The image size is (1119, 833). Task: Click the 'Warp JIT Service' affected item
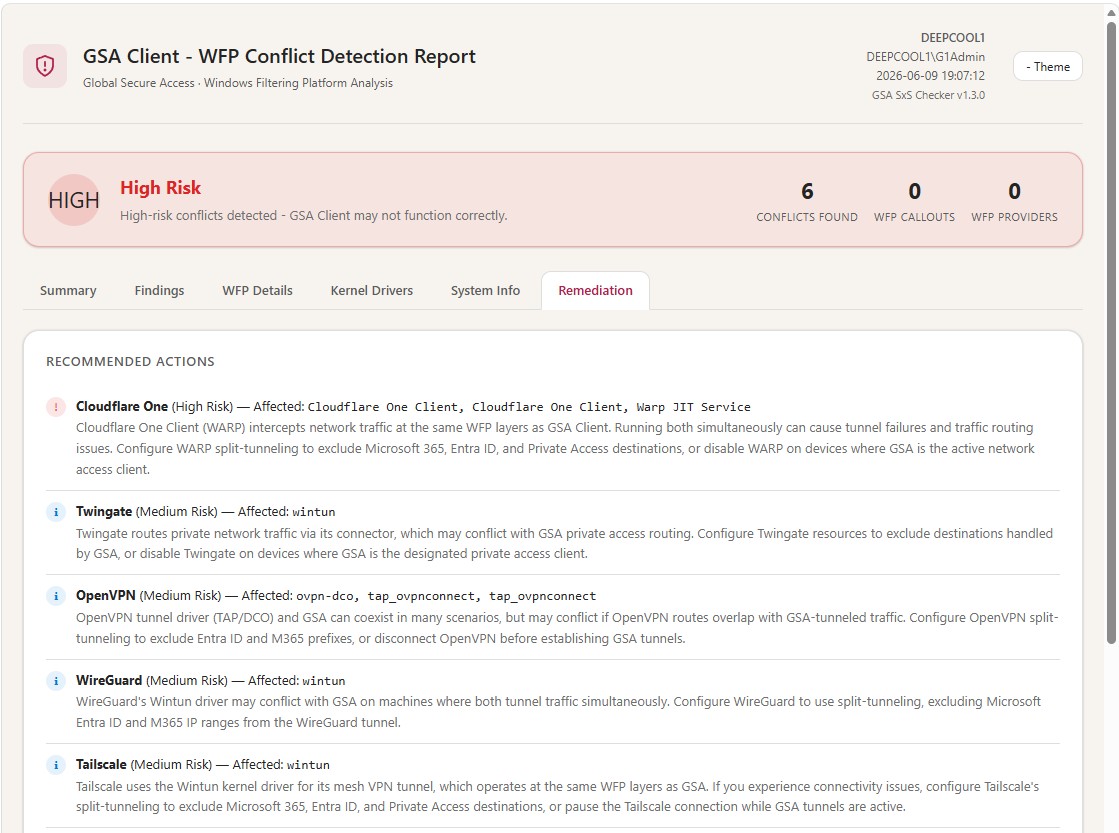694,407
